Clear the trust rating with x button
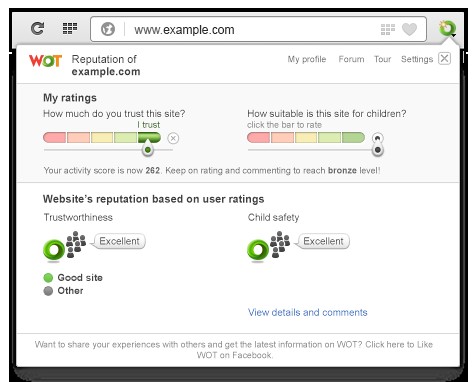 173,138
